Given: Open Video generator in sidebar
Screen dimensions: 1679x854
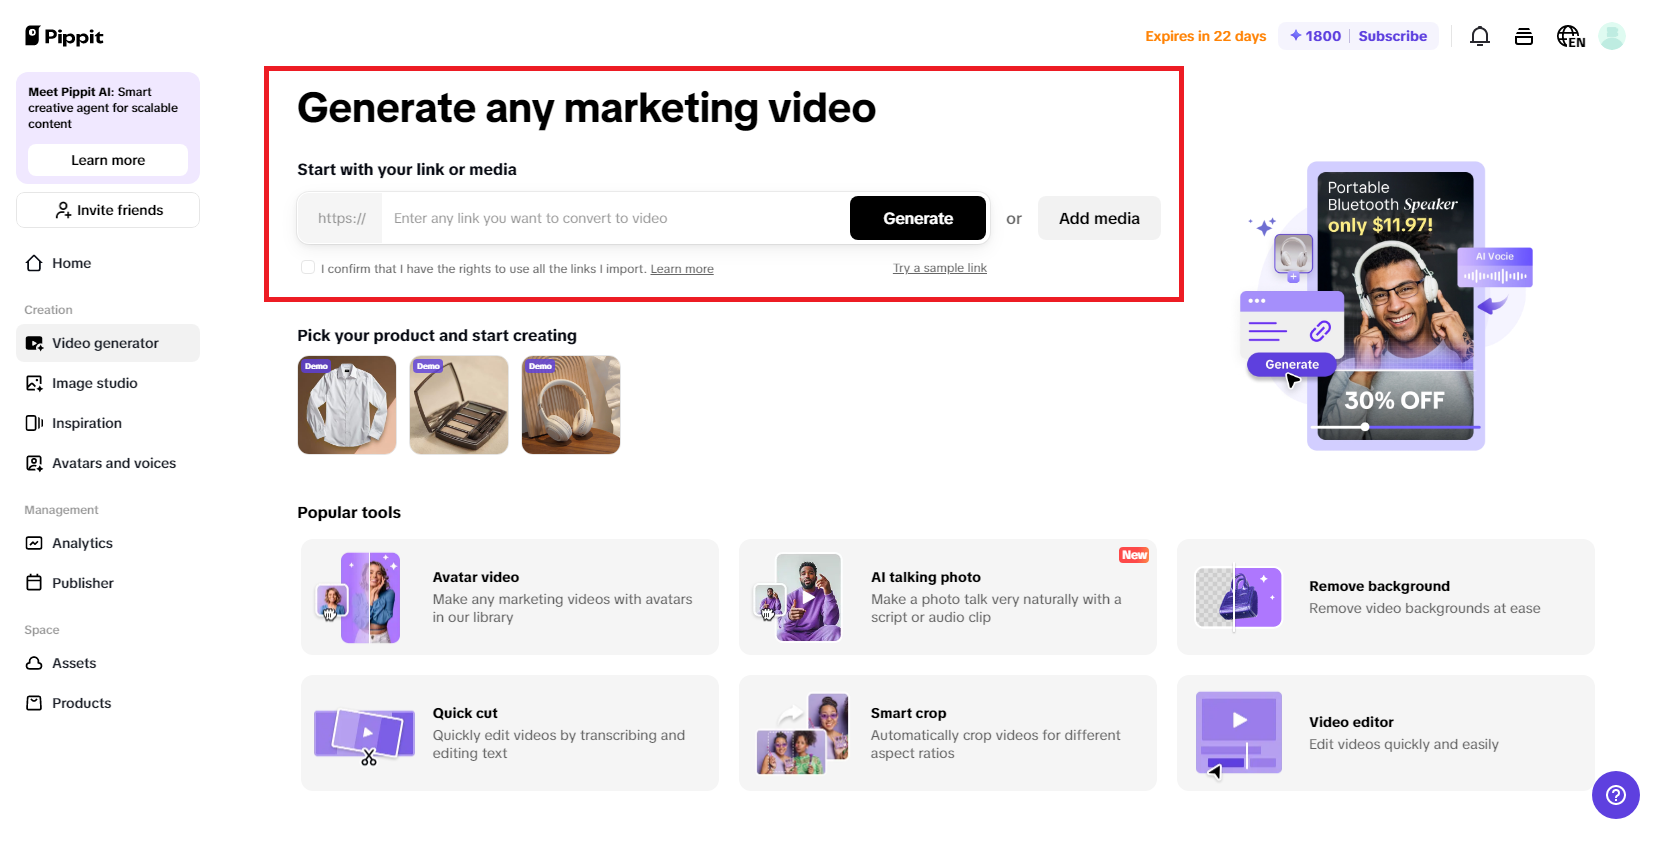Looking at the screenshot, I should coord(107,343).
